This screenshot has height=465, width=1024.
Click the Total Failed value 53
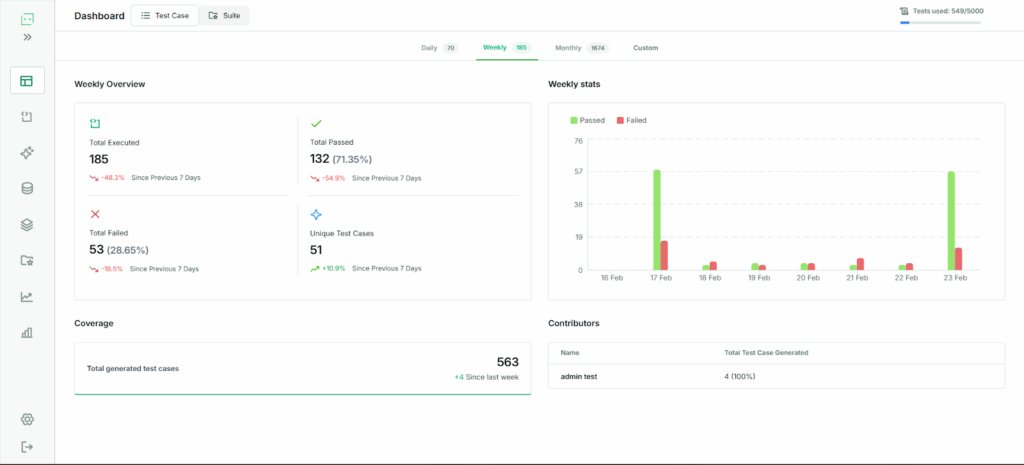click(x=95, y=249)
